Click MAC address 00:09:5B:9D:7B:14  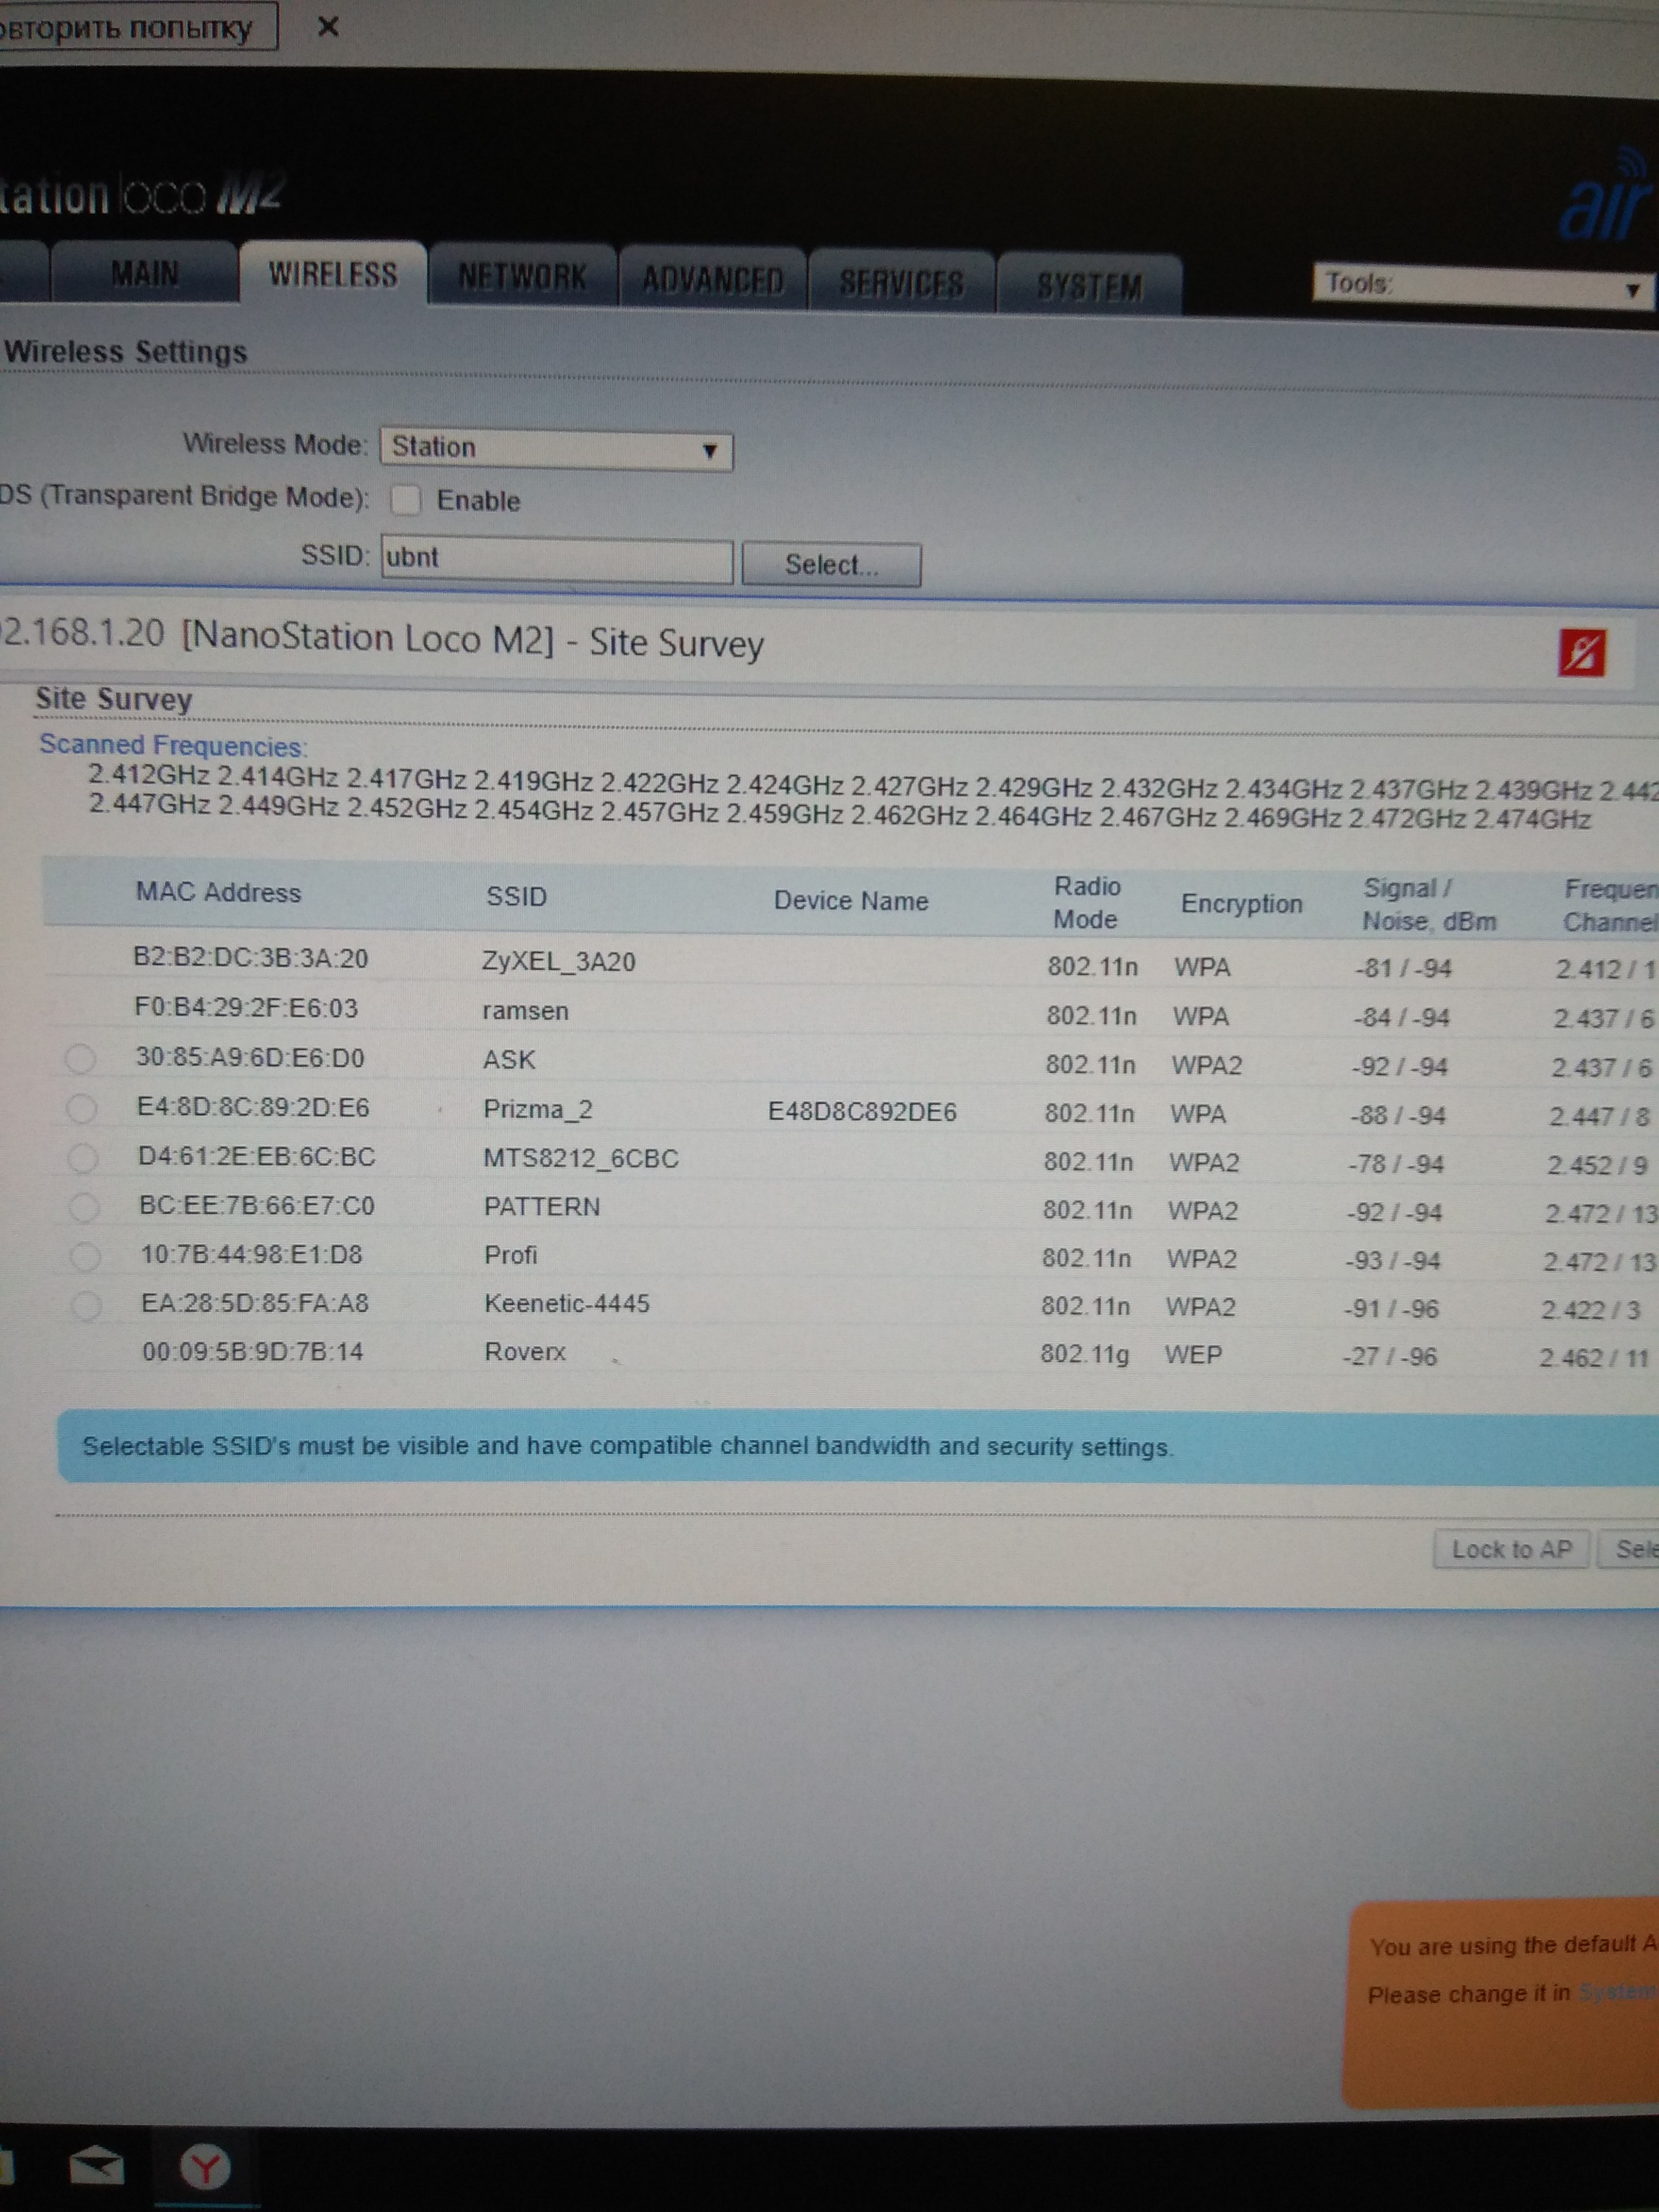coord(253,1352)
